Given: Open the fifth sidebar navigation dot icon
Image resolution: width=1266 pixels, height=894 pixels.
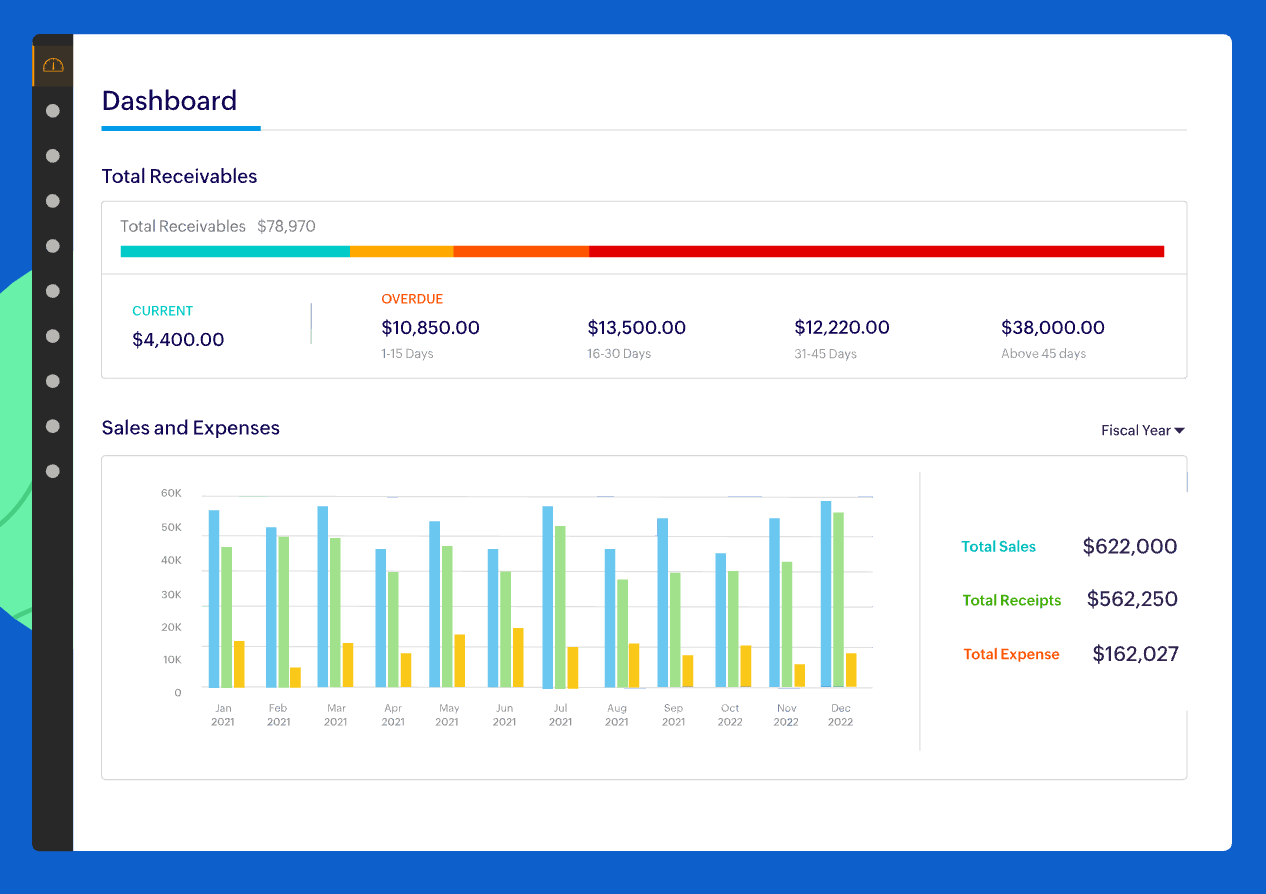Looking at the screenshot, I should pyautogui.click(x=52, y=291).
